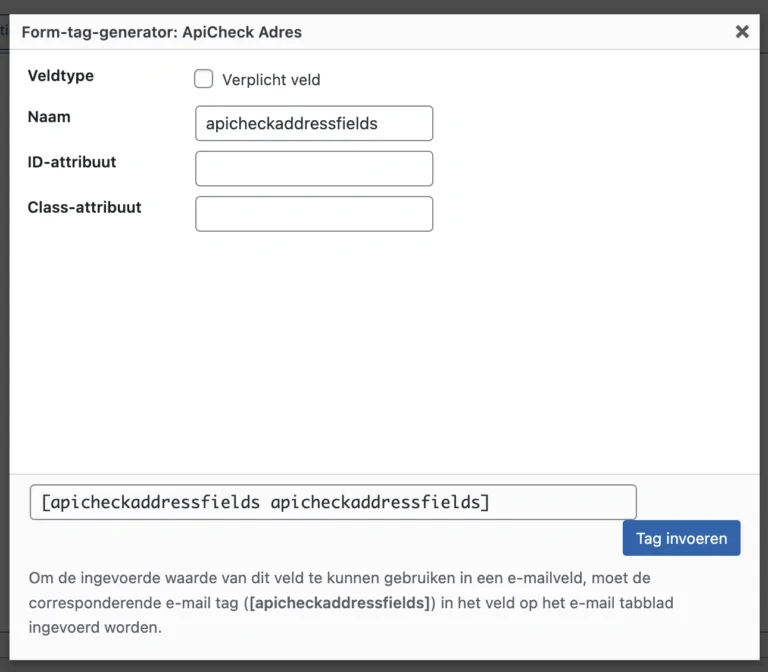Close the Form-tag-generator dialog with the X
The height and width of the screenshot is (672, 768).
(742, 32)
